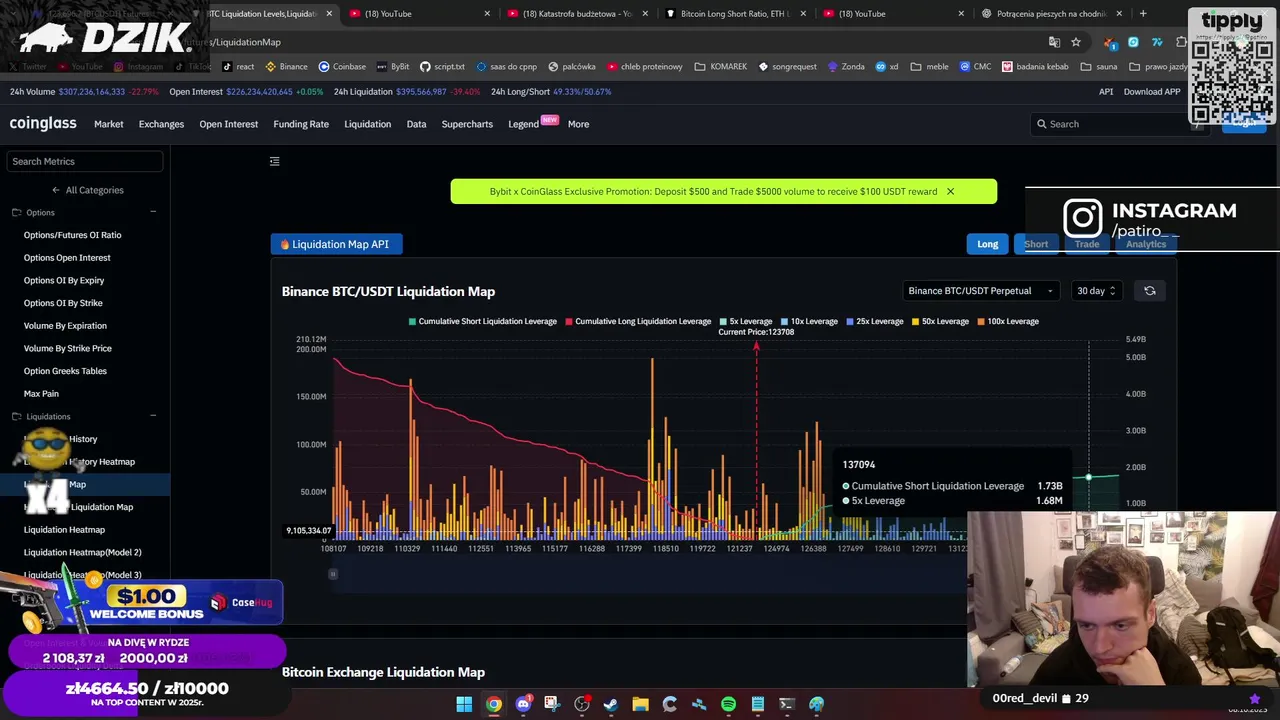Image resolution: width=1280 pixels, height=720 pixels.
Task: Toggle the 5x Leverage legend series
Action: pyautogui.click(x=746, y=322)
